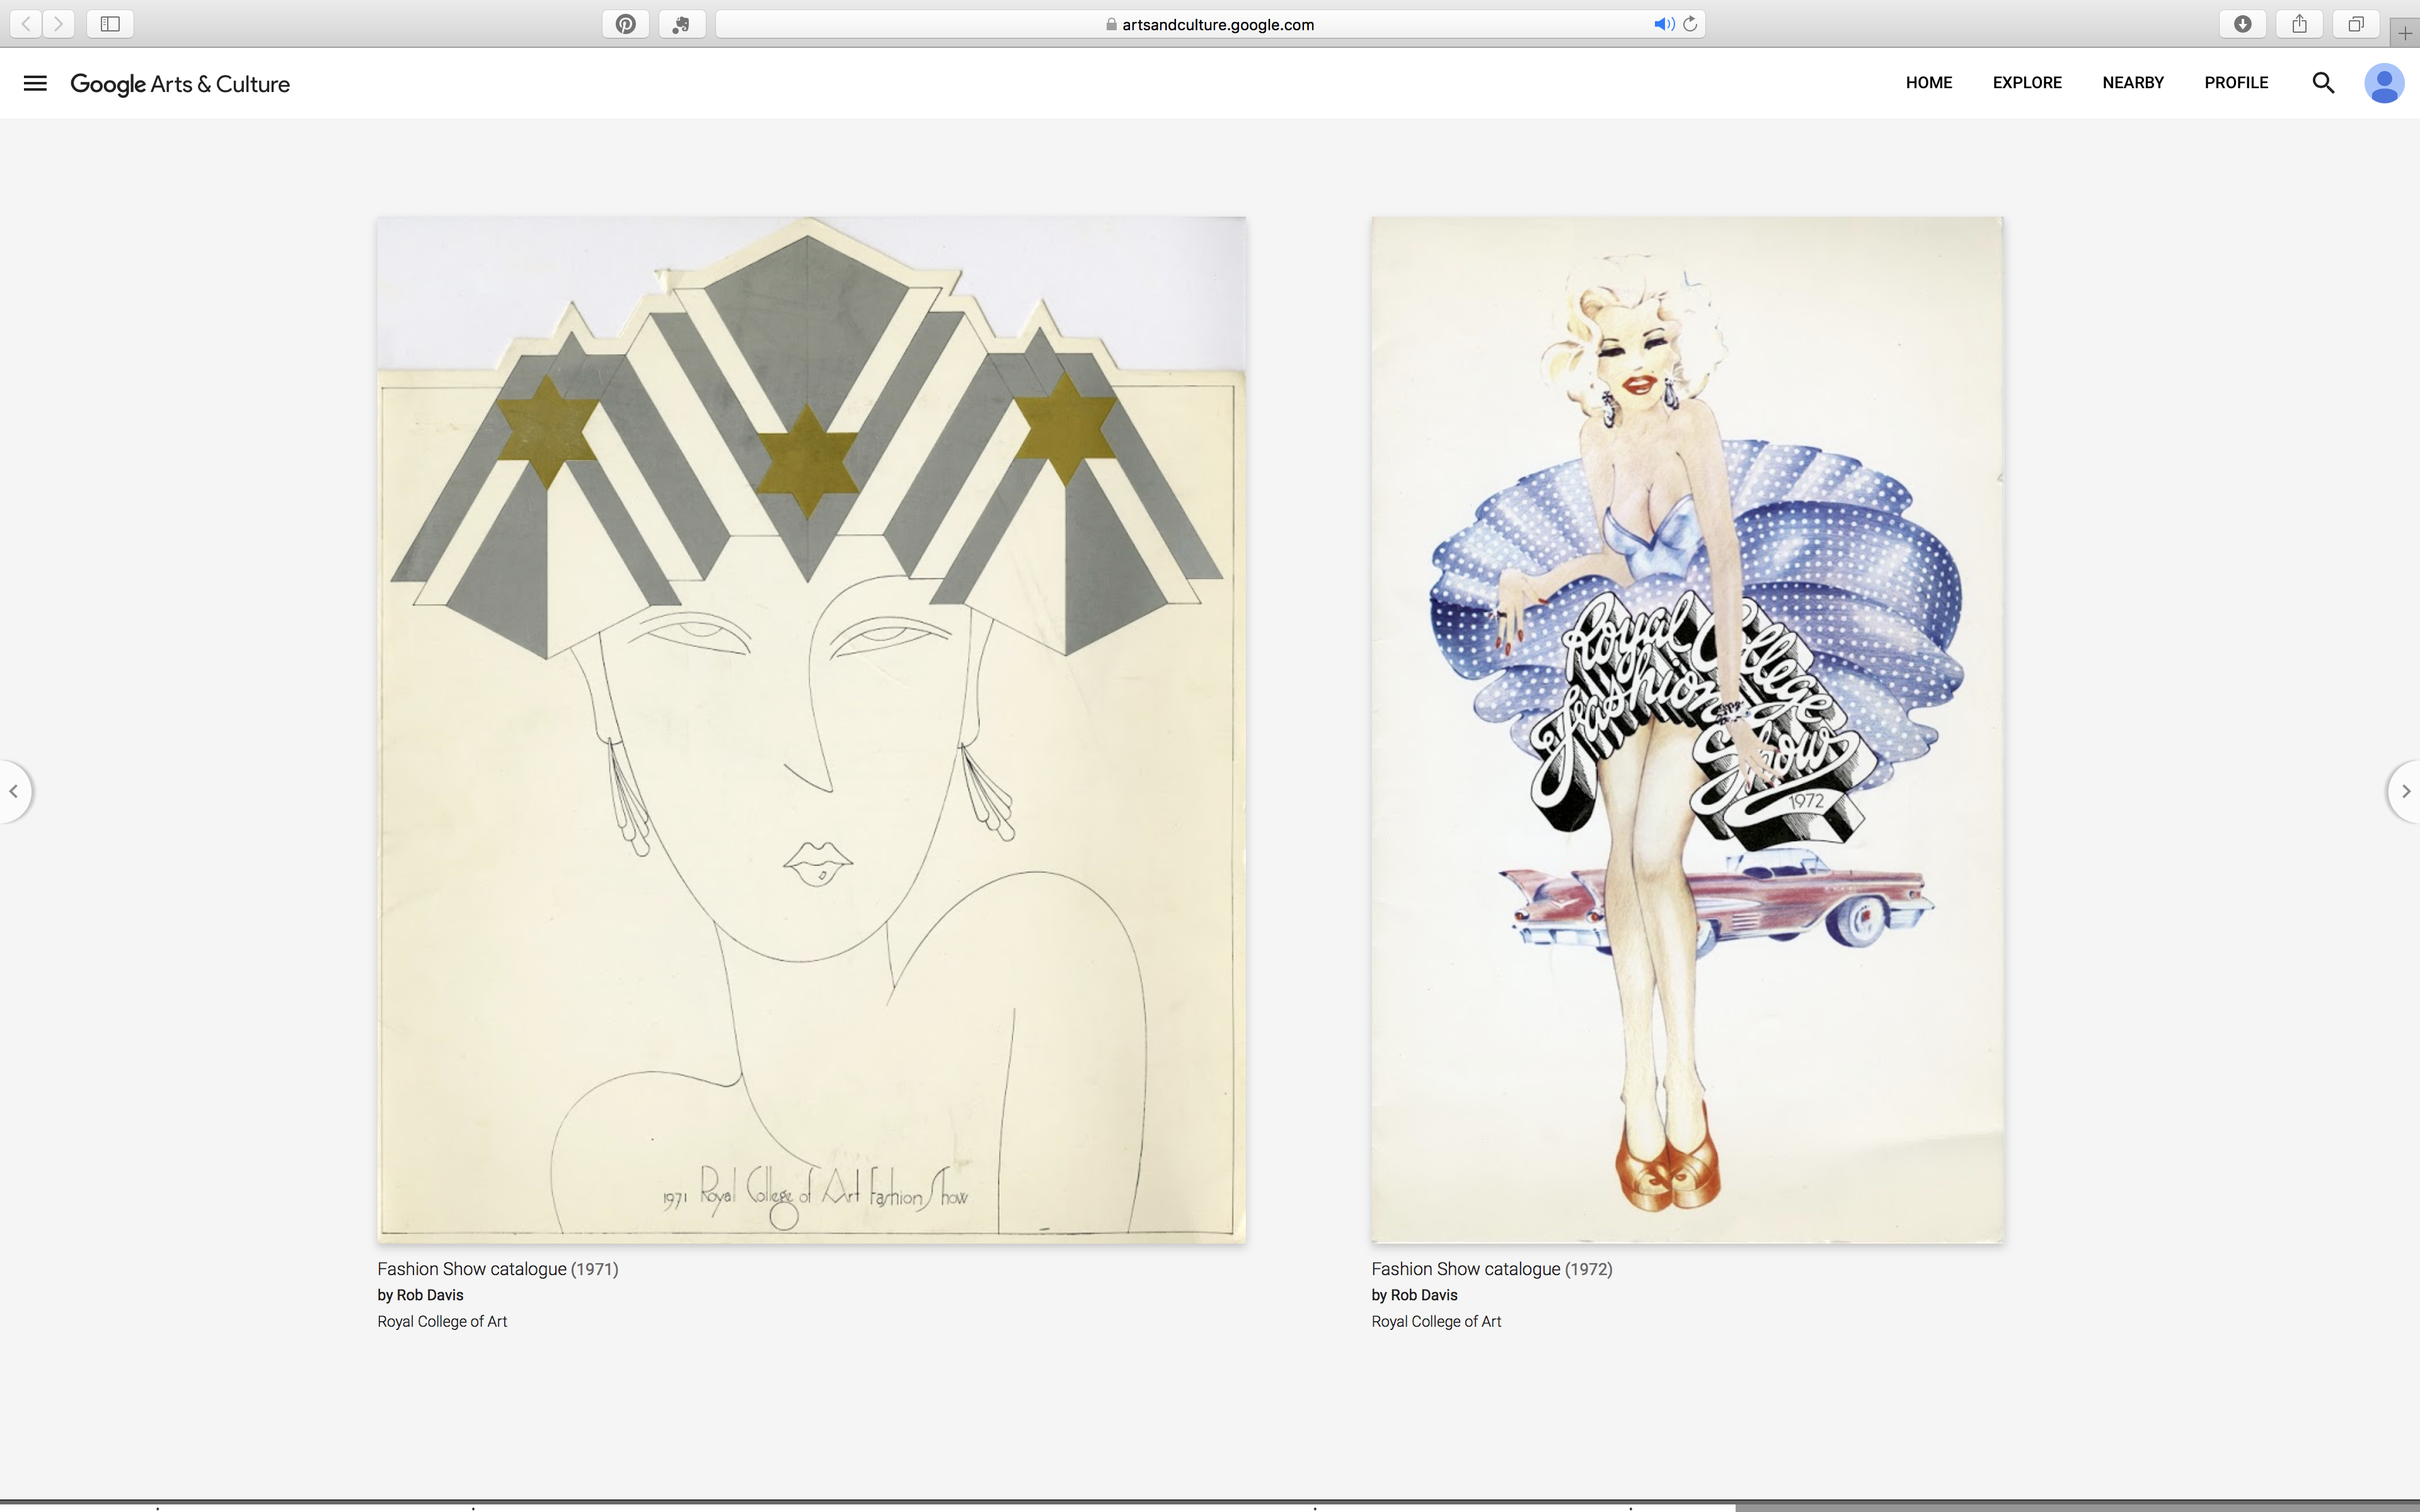
Task: Click title Fashion Show catalogue (1972)
Action: [x=1491, y=1269]
